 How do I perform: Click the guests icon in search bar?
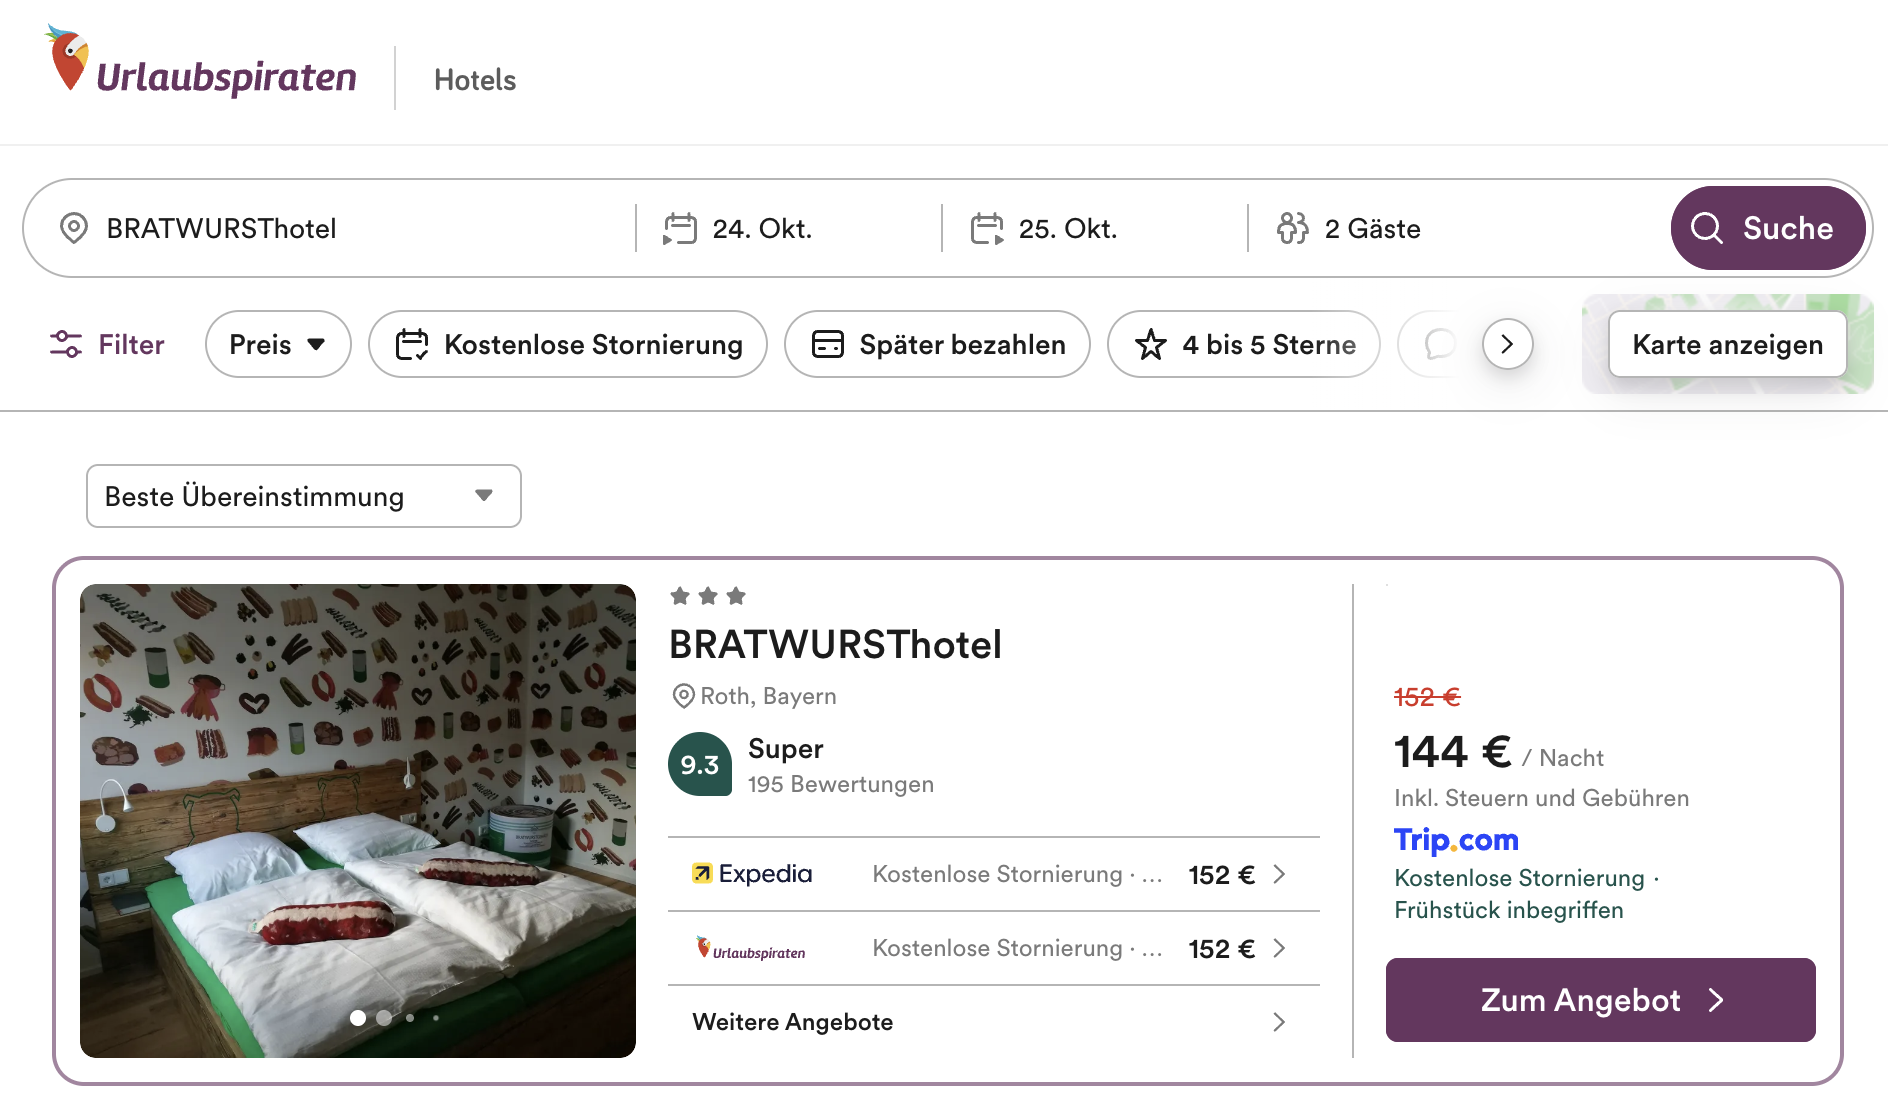pyautogui.click(x=1292, y=228)
